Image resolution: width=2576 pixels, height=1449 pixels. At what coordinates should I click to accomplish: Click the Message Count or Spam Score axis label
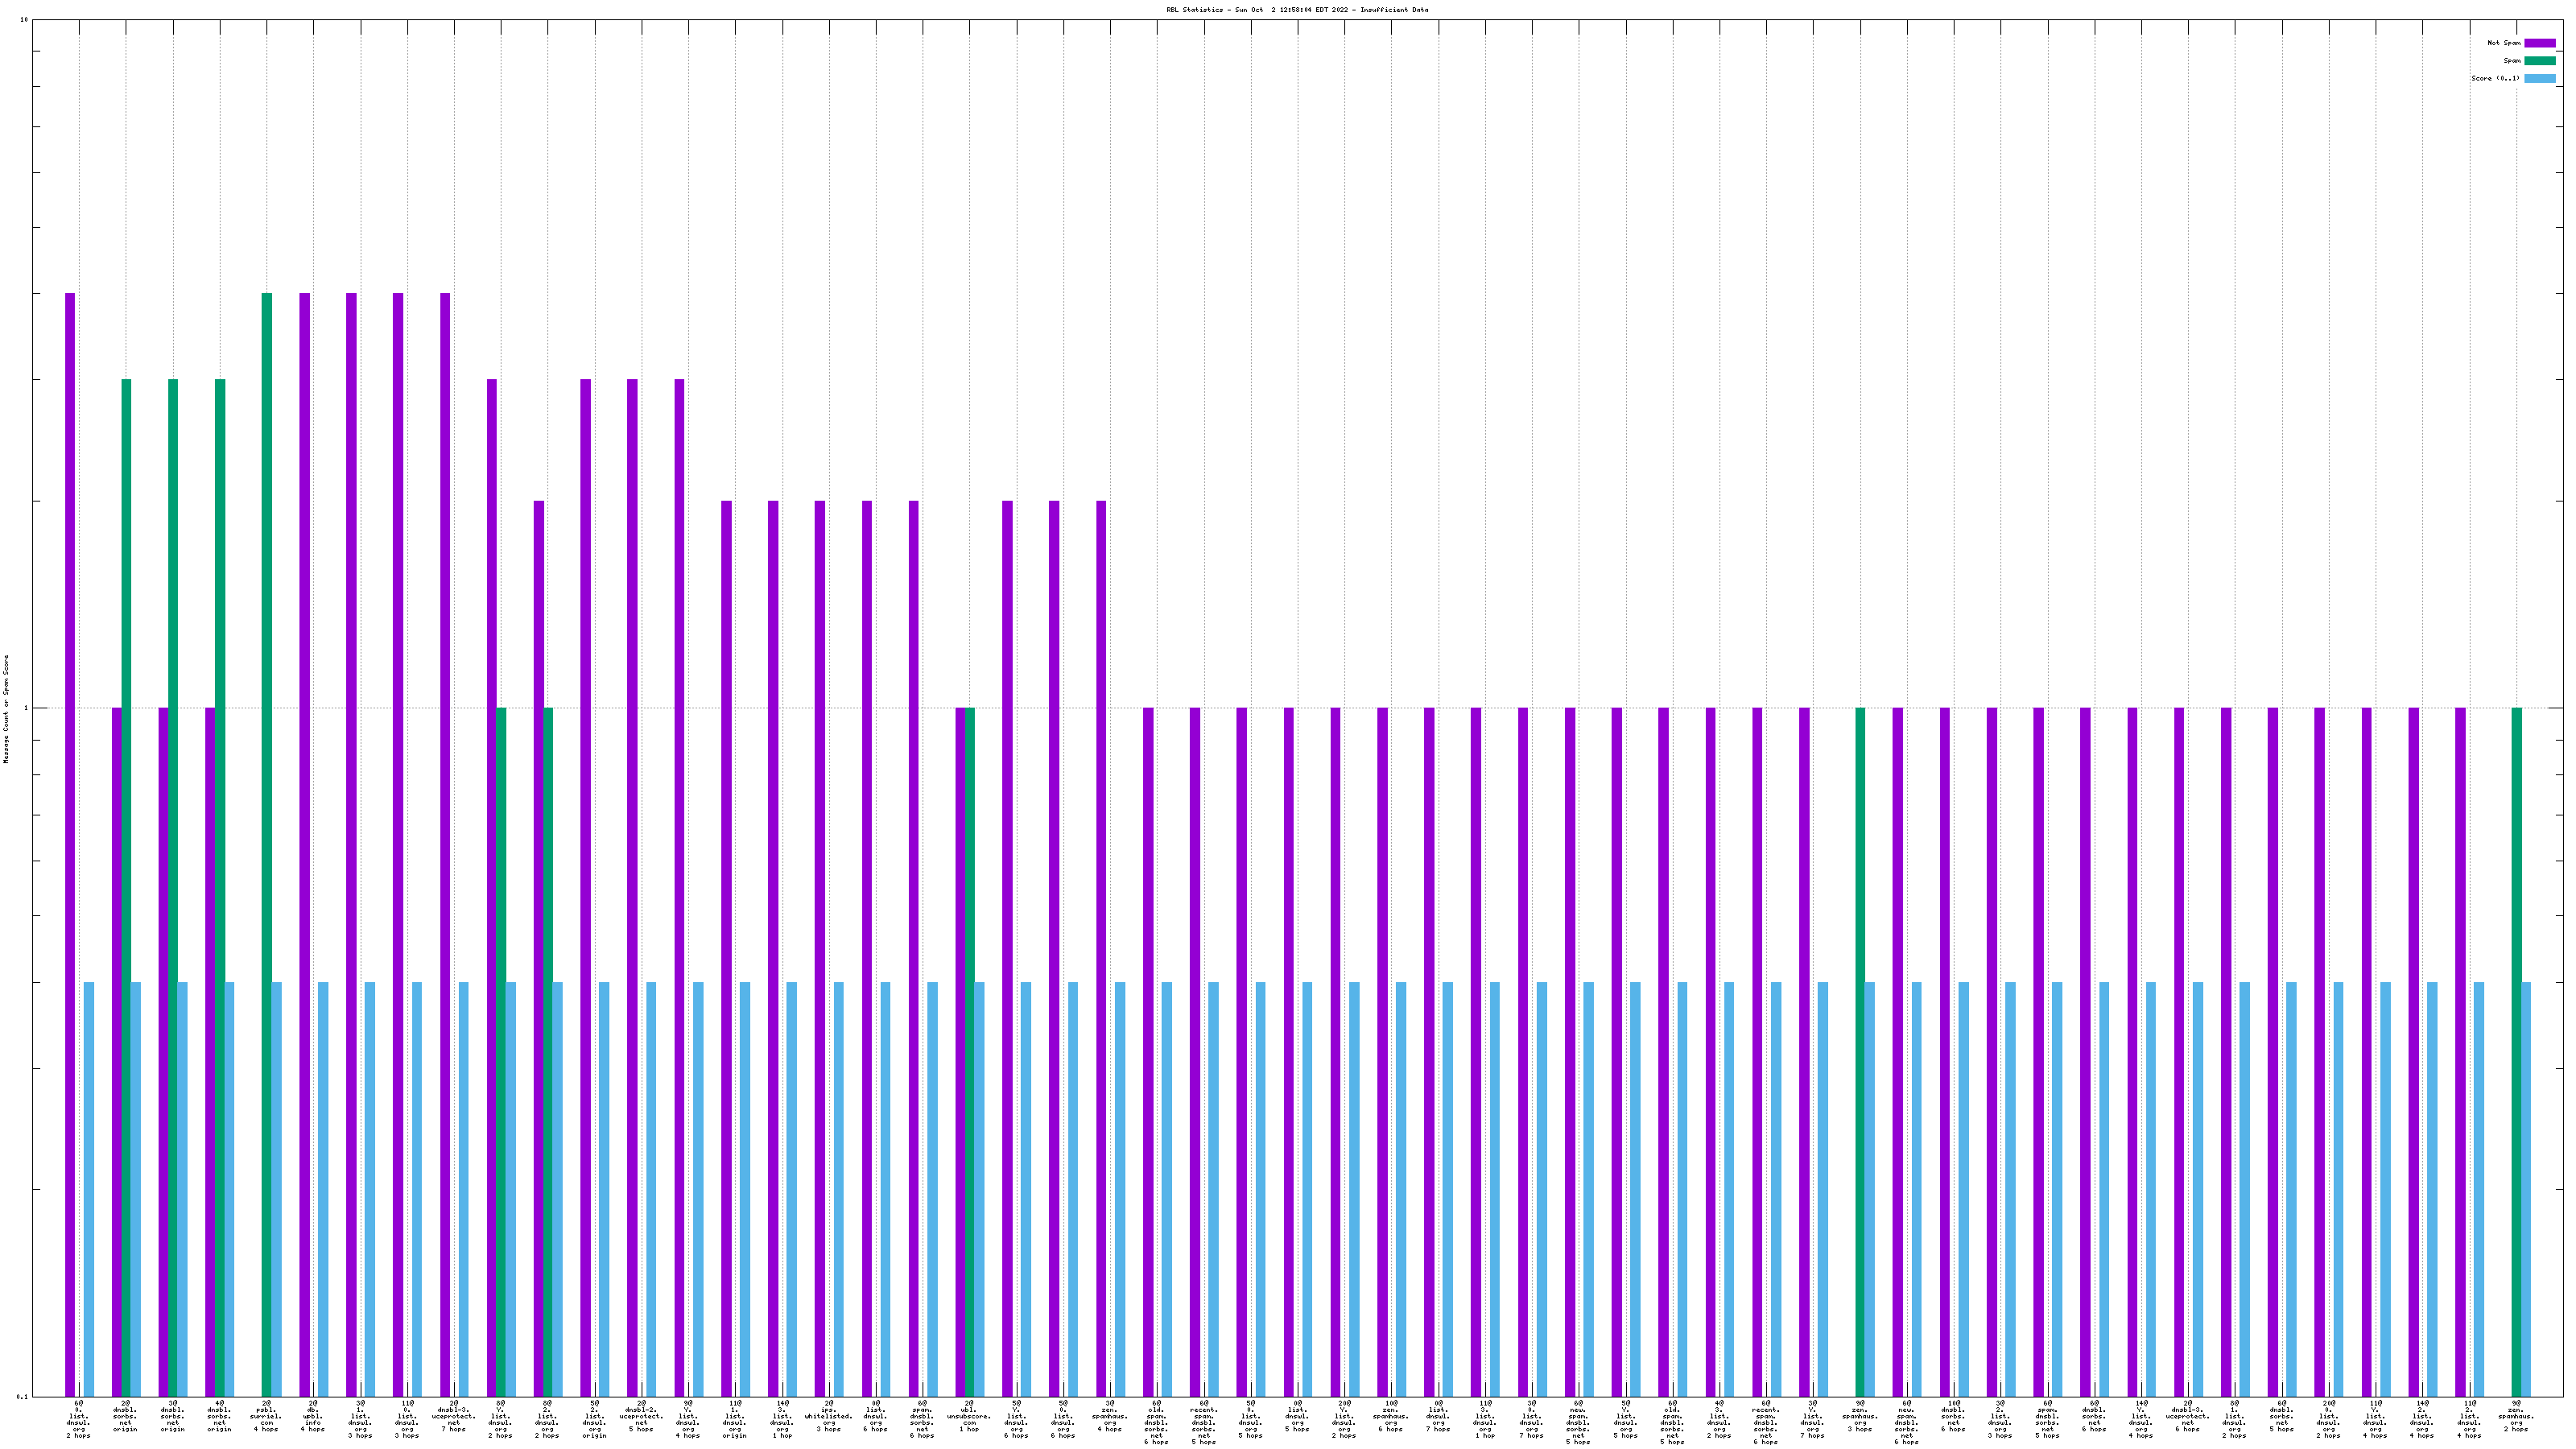6,709
